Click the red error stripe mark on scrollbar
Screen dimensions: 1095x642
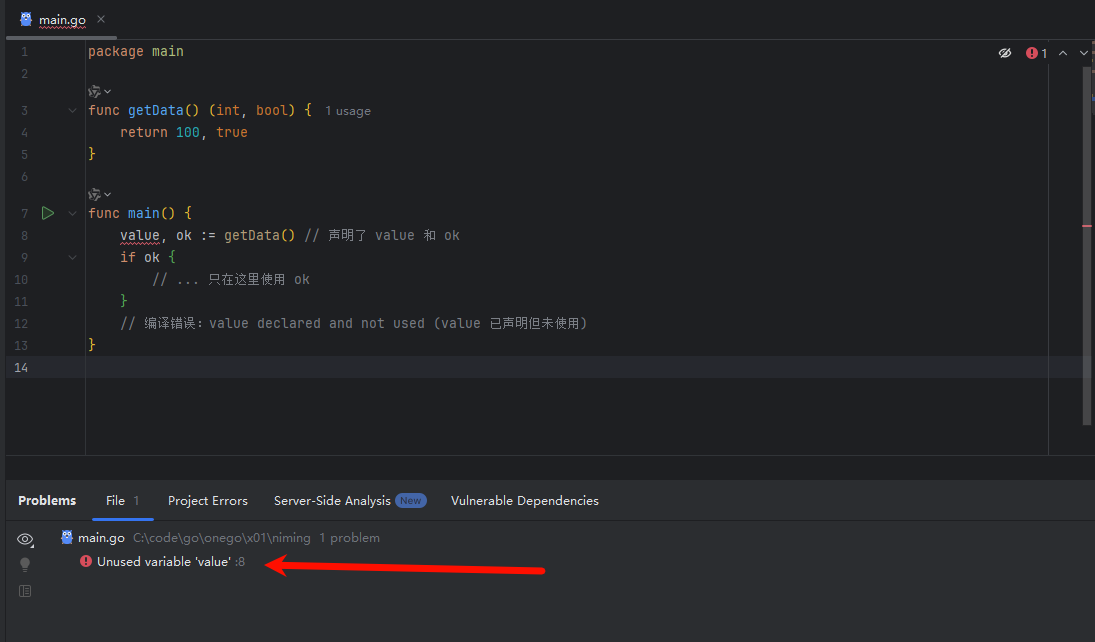coord(1087,226)
